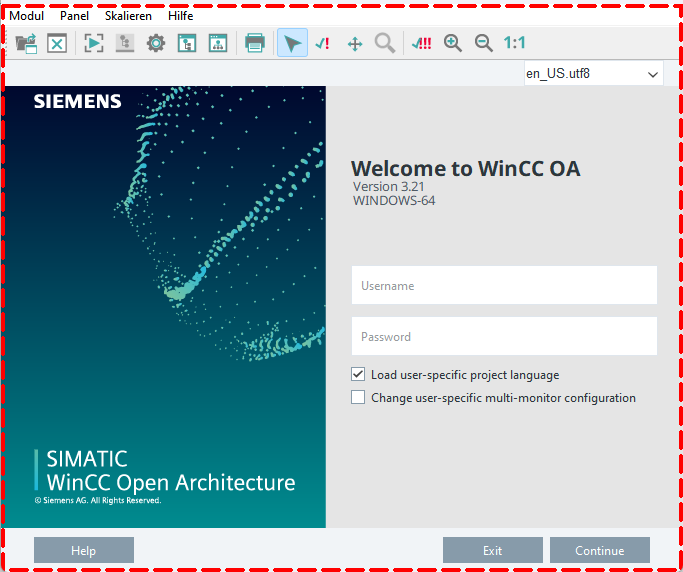Open the Hilfe menu
Viewport: 683px width, 572px height.
[x=181, y=16]
